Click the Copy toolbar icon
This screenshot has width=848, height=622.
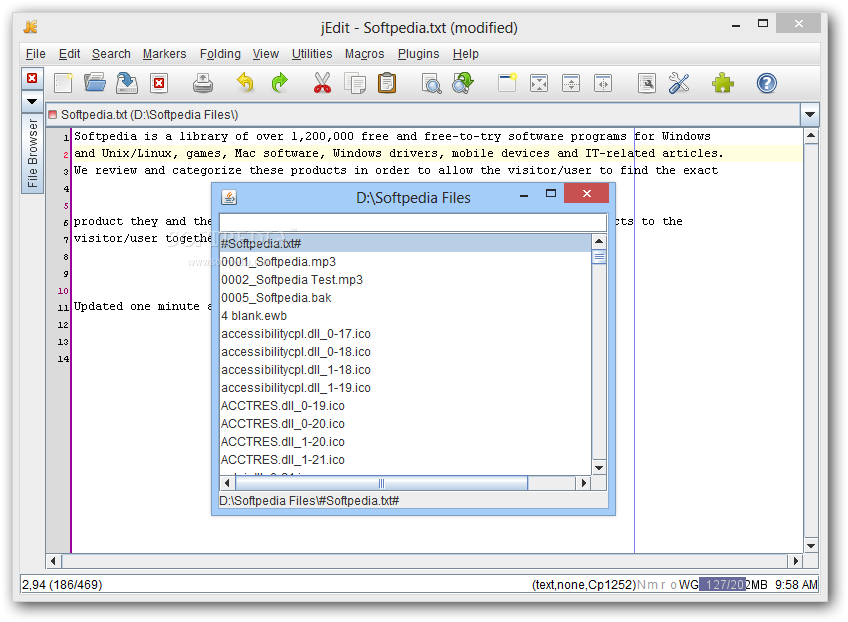[x=355, y=83]
